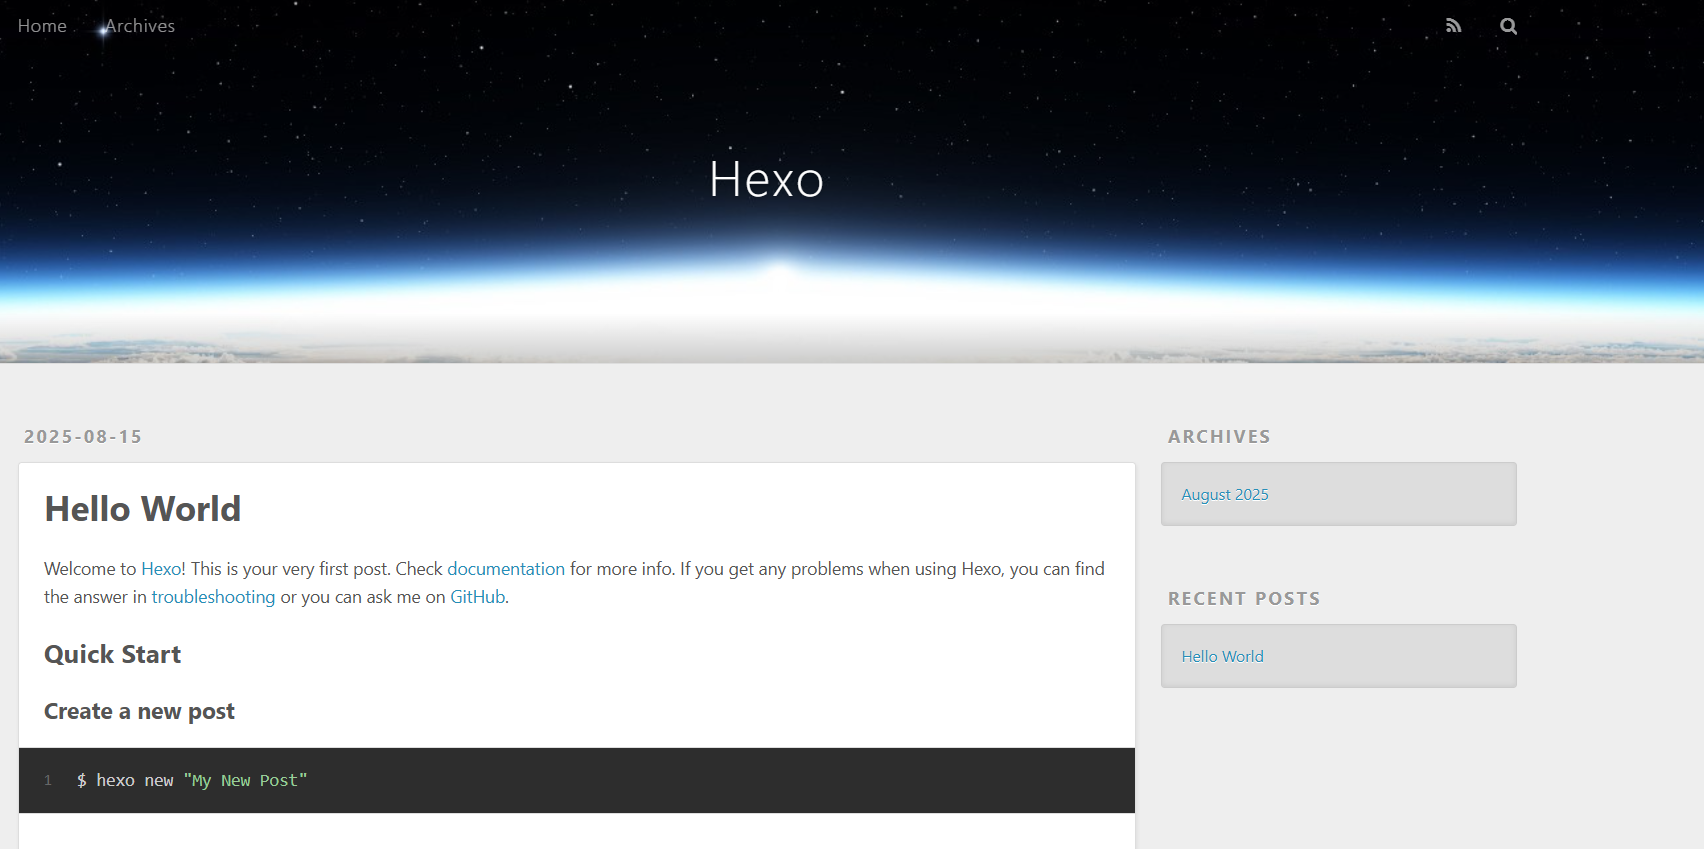This screenshot has width=1704, height=849.
Task: Click the Hexo site title
Action: click(x=766, y=180)
